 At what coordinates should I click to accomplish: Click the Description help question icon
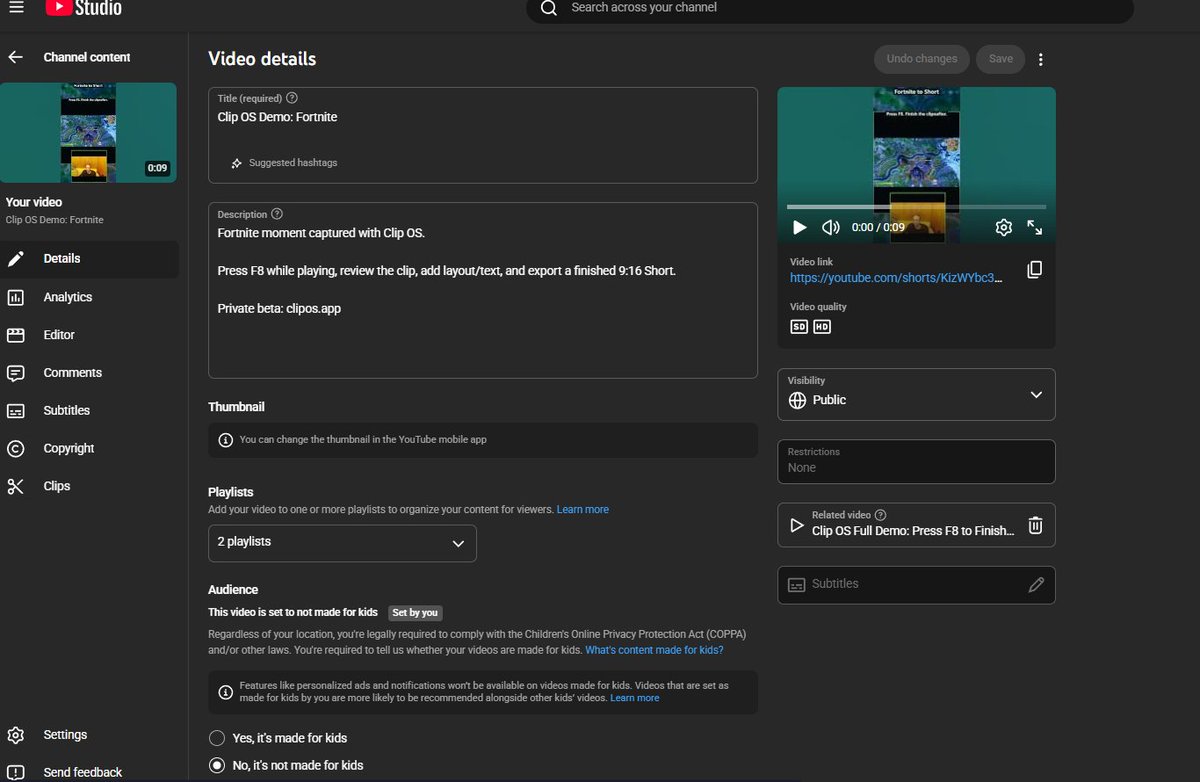[277, 214]
